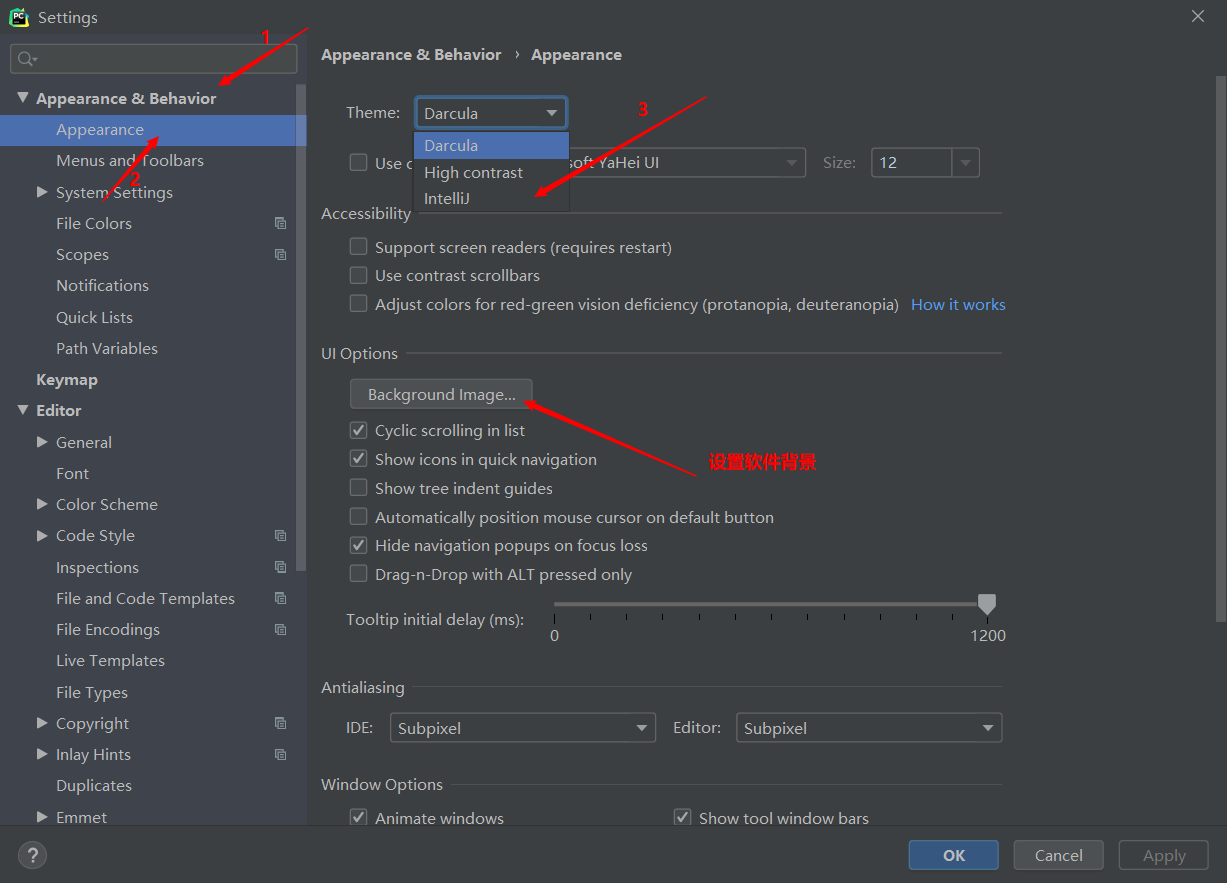
Task: Expand the Emmet tree node
Action: tap(42, 817)
